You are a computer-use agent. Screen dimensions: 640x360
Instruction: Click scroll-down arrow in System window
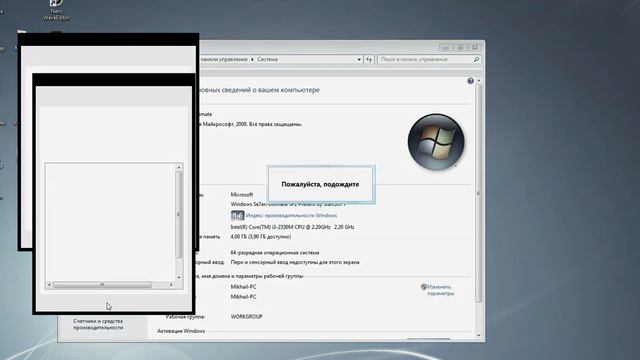pos(479,335)
